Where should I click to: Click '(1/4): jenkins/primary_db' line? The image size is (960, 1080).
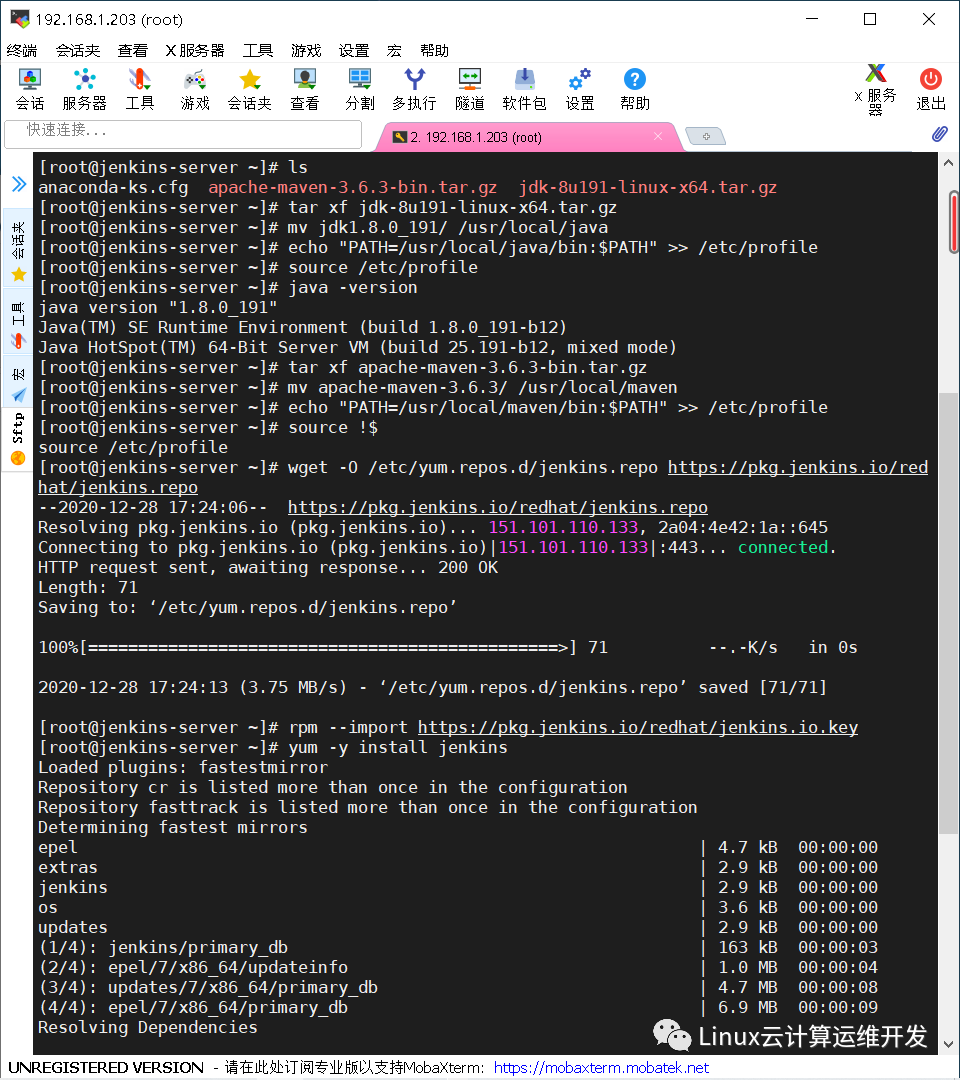click(x=163, y=947)
